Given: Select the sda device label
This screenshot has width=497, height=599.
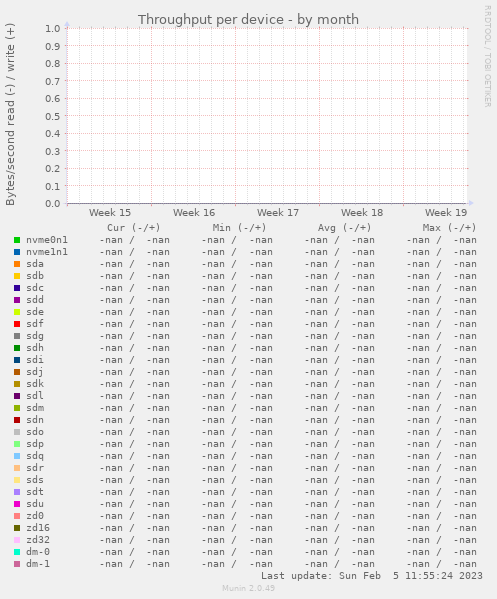Looking at the screenshot, I should click(35, 264).
